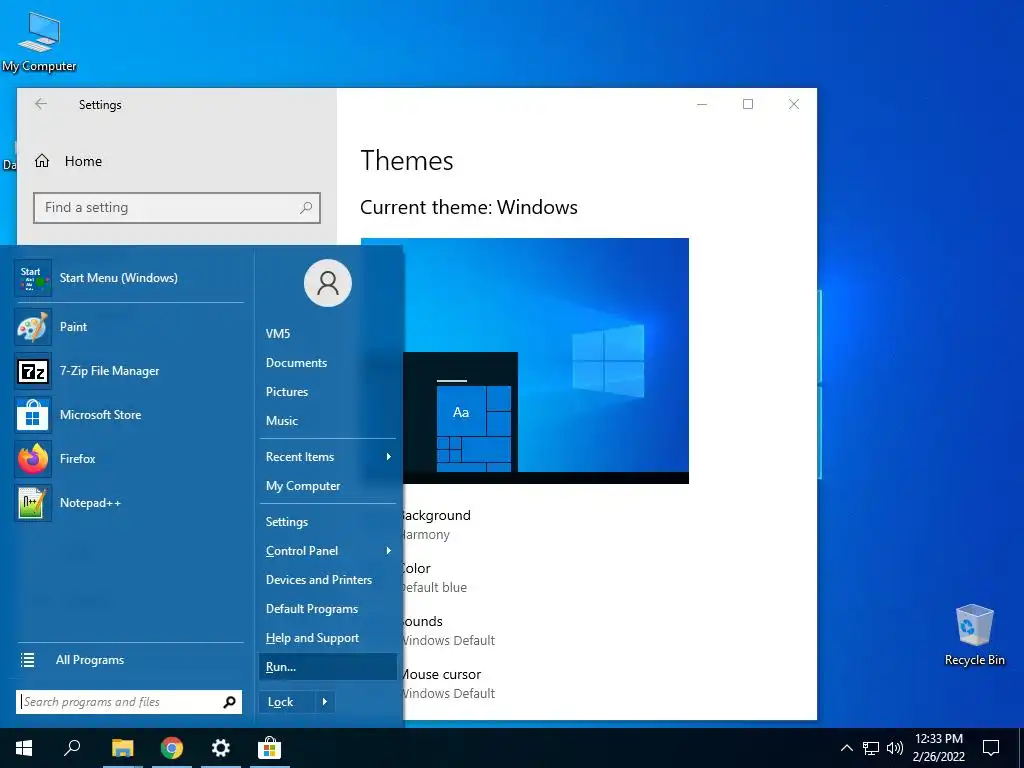The image size is (1024, 768).
Task: Open the Start Menu (Windows) app icon
Action: (33, 278)
